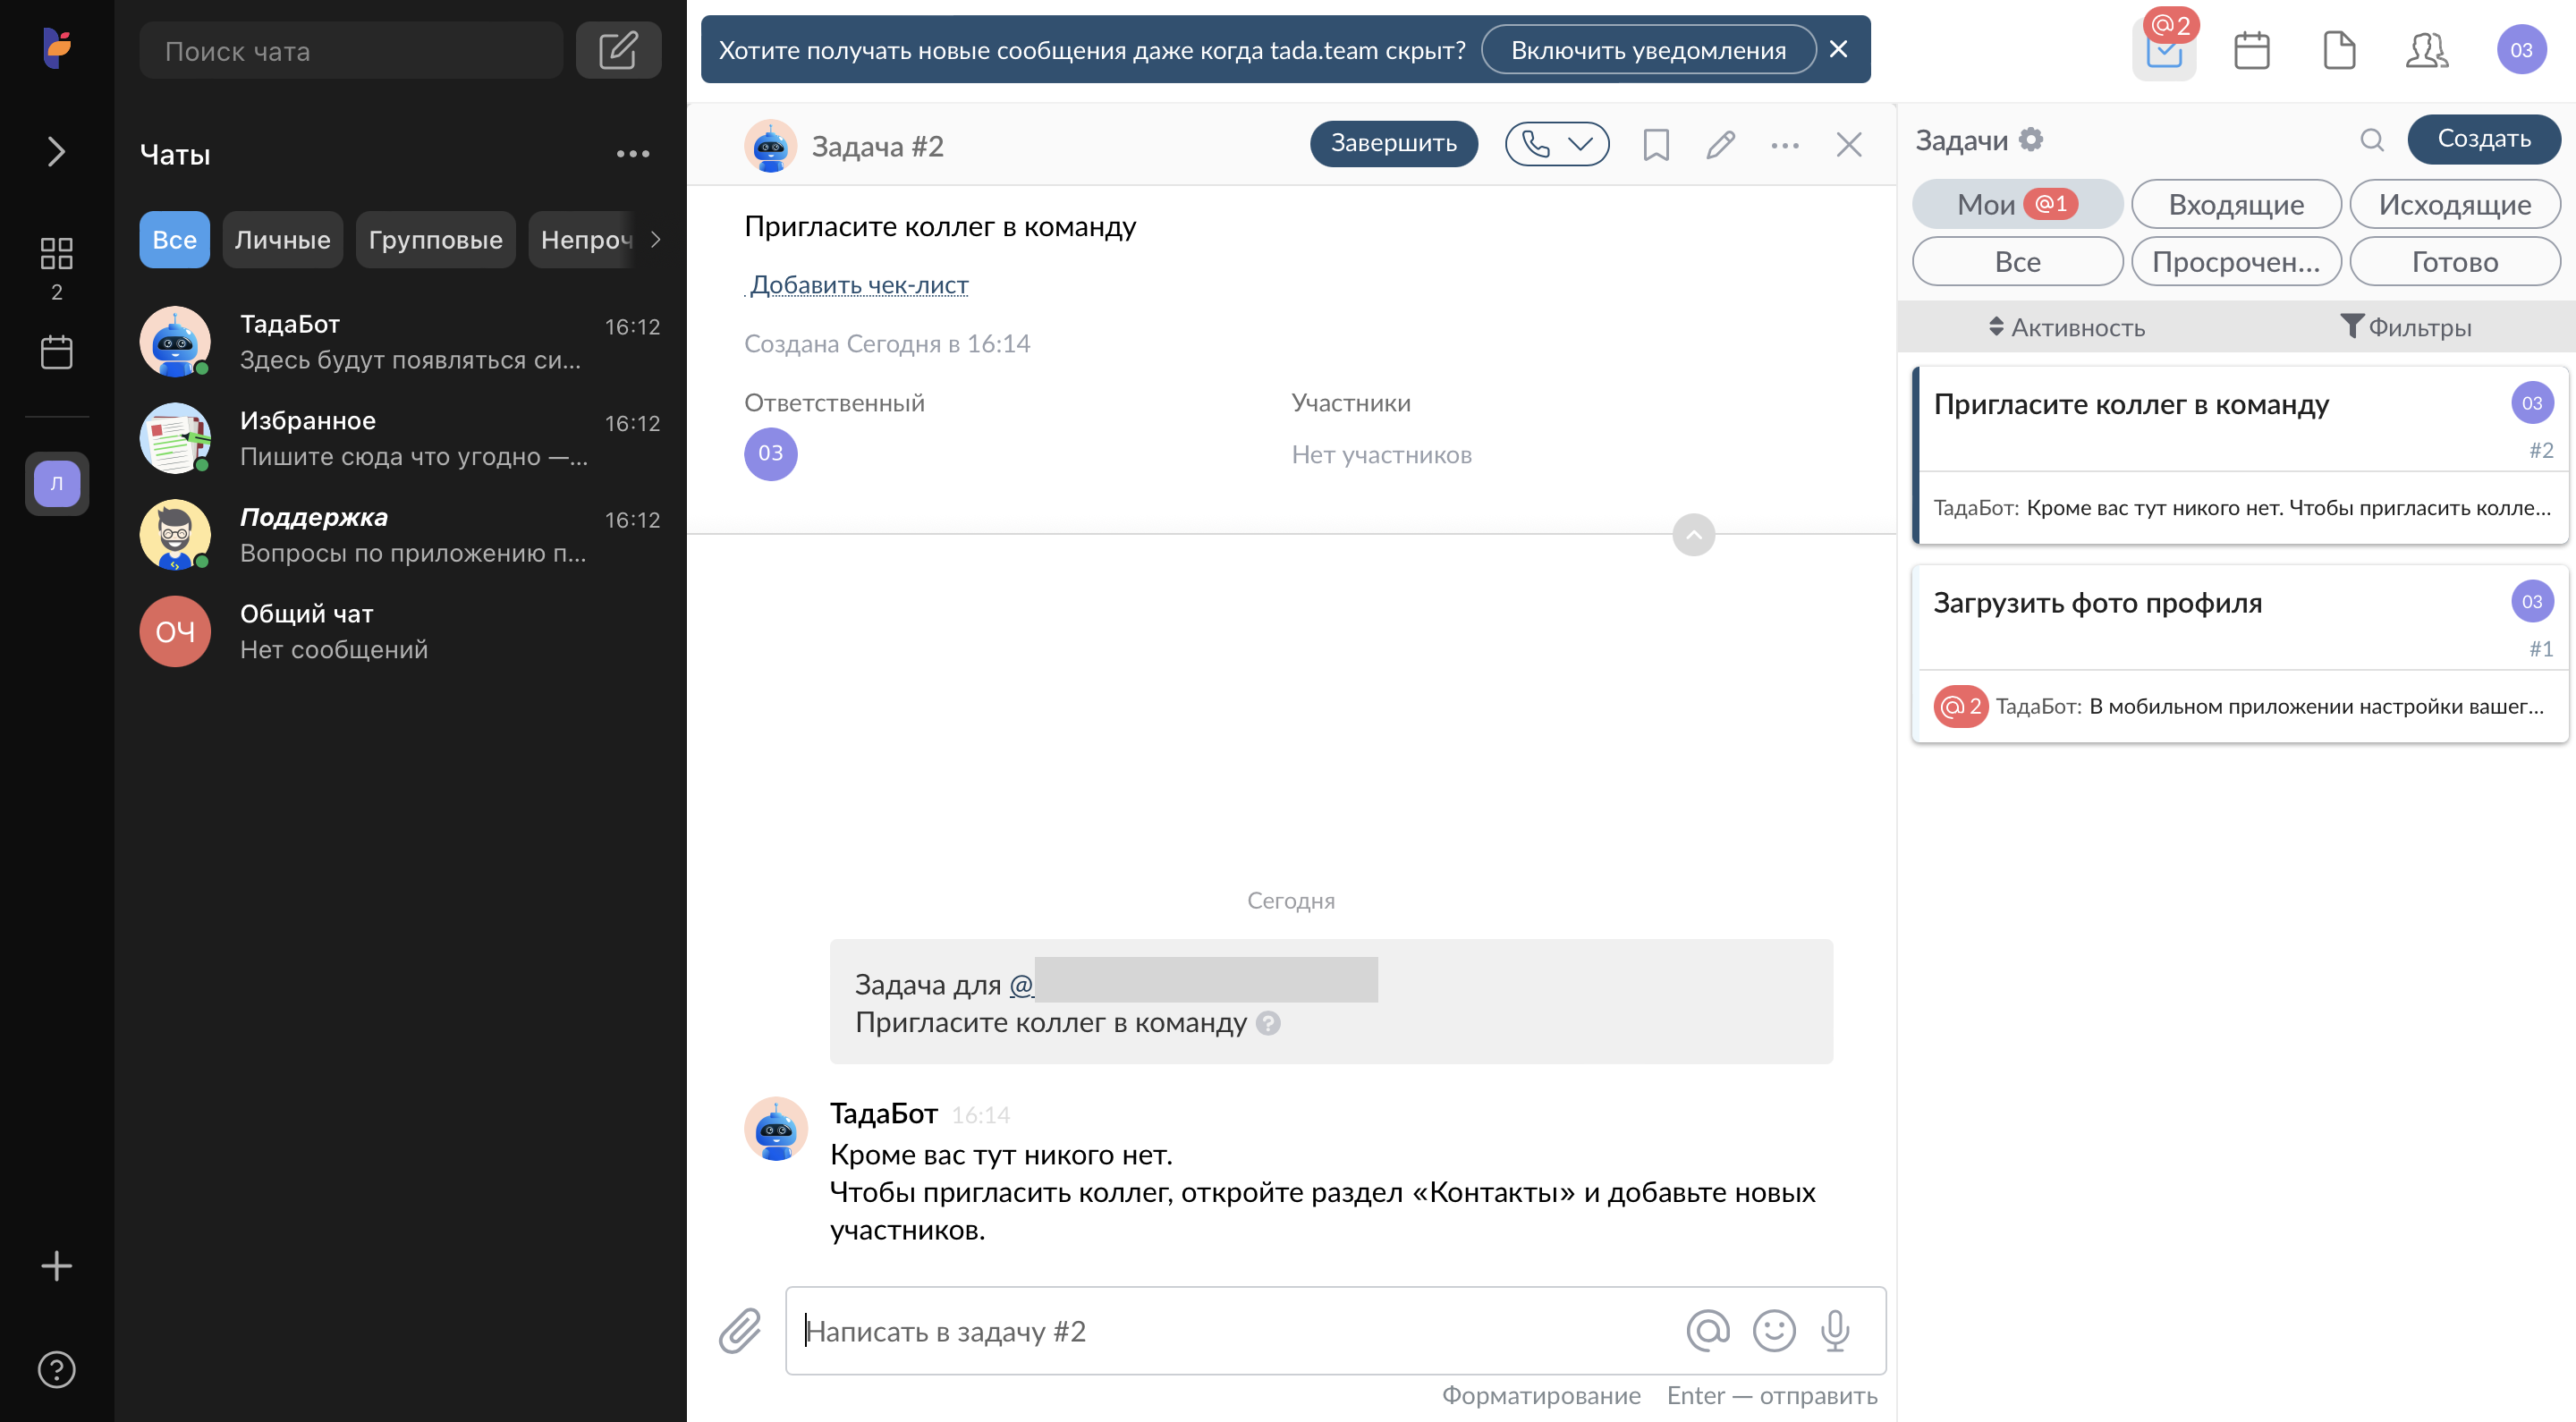The height and width of the screenshot is (1422, 2576).
Task: Open the emoji picker smiley icon
Action: (x=1774, y=1330)
